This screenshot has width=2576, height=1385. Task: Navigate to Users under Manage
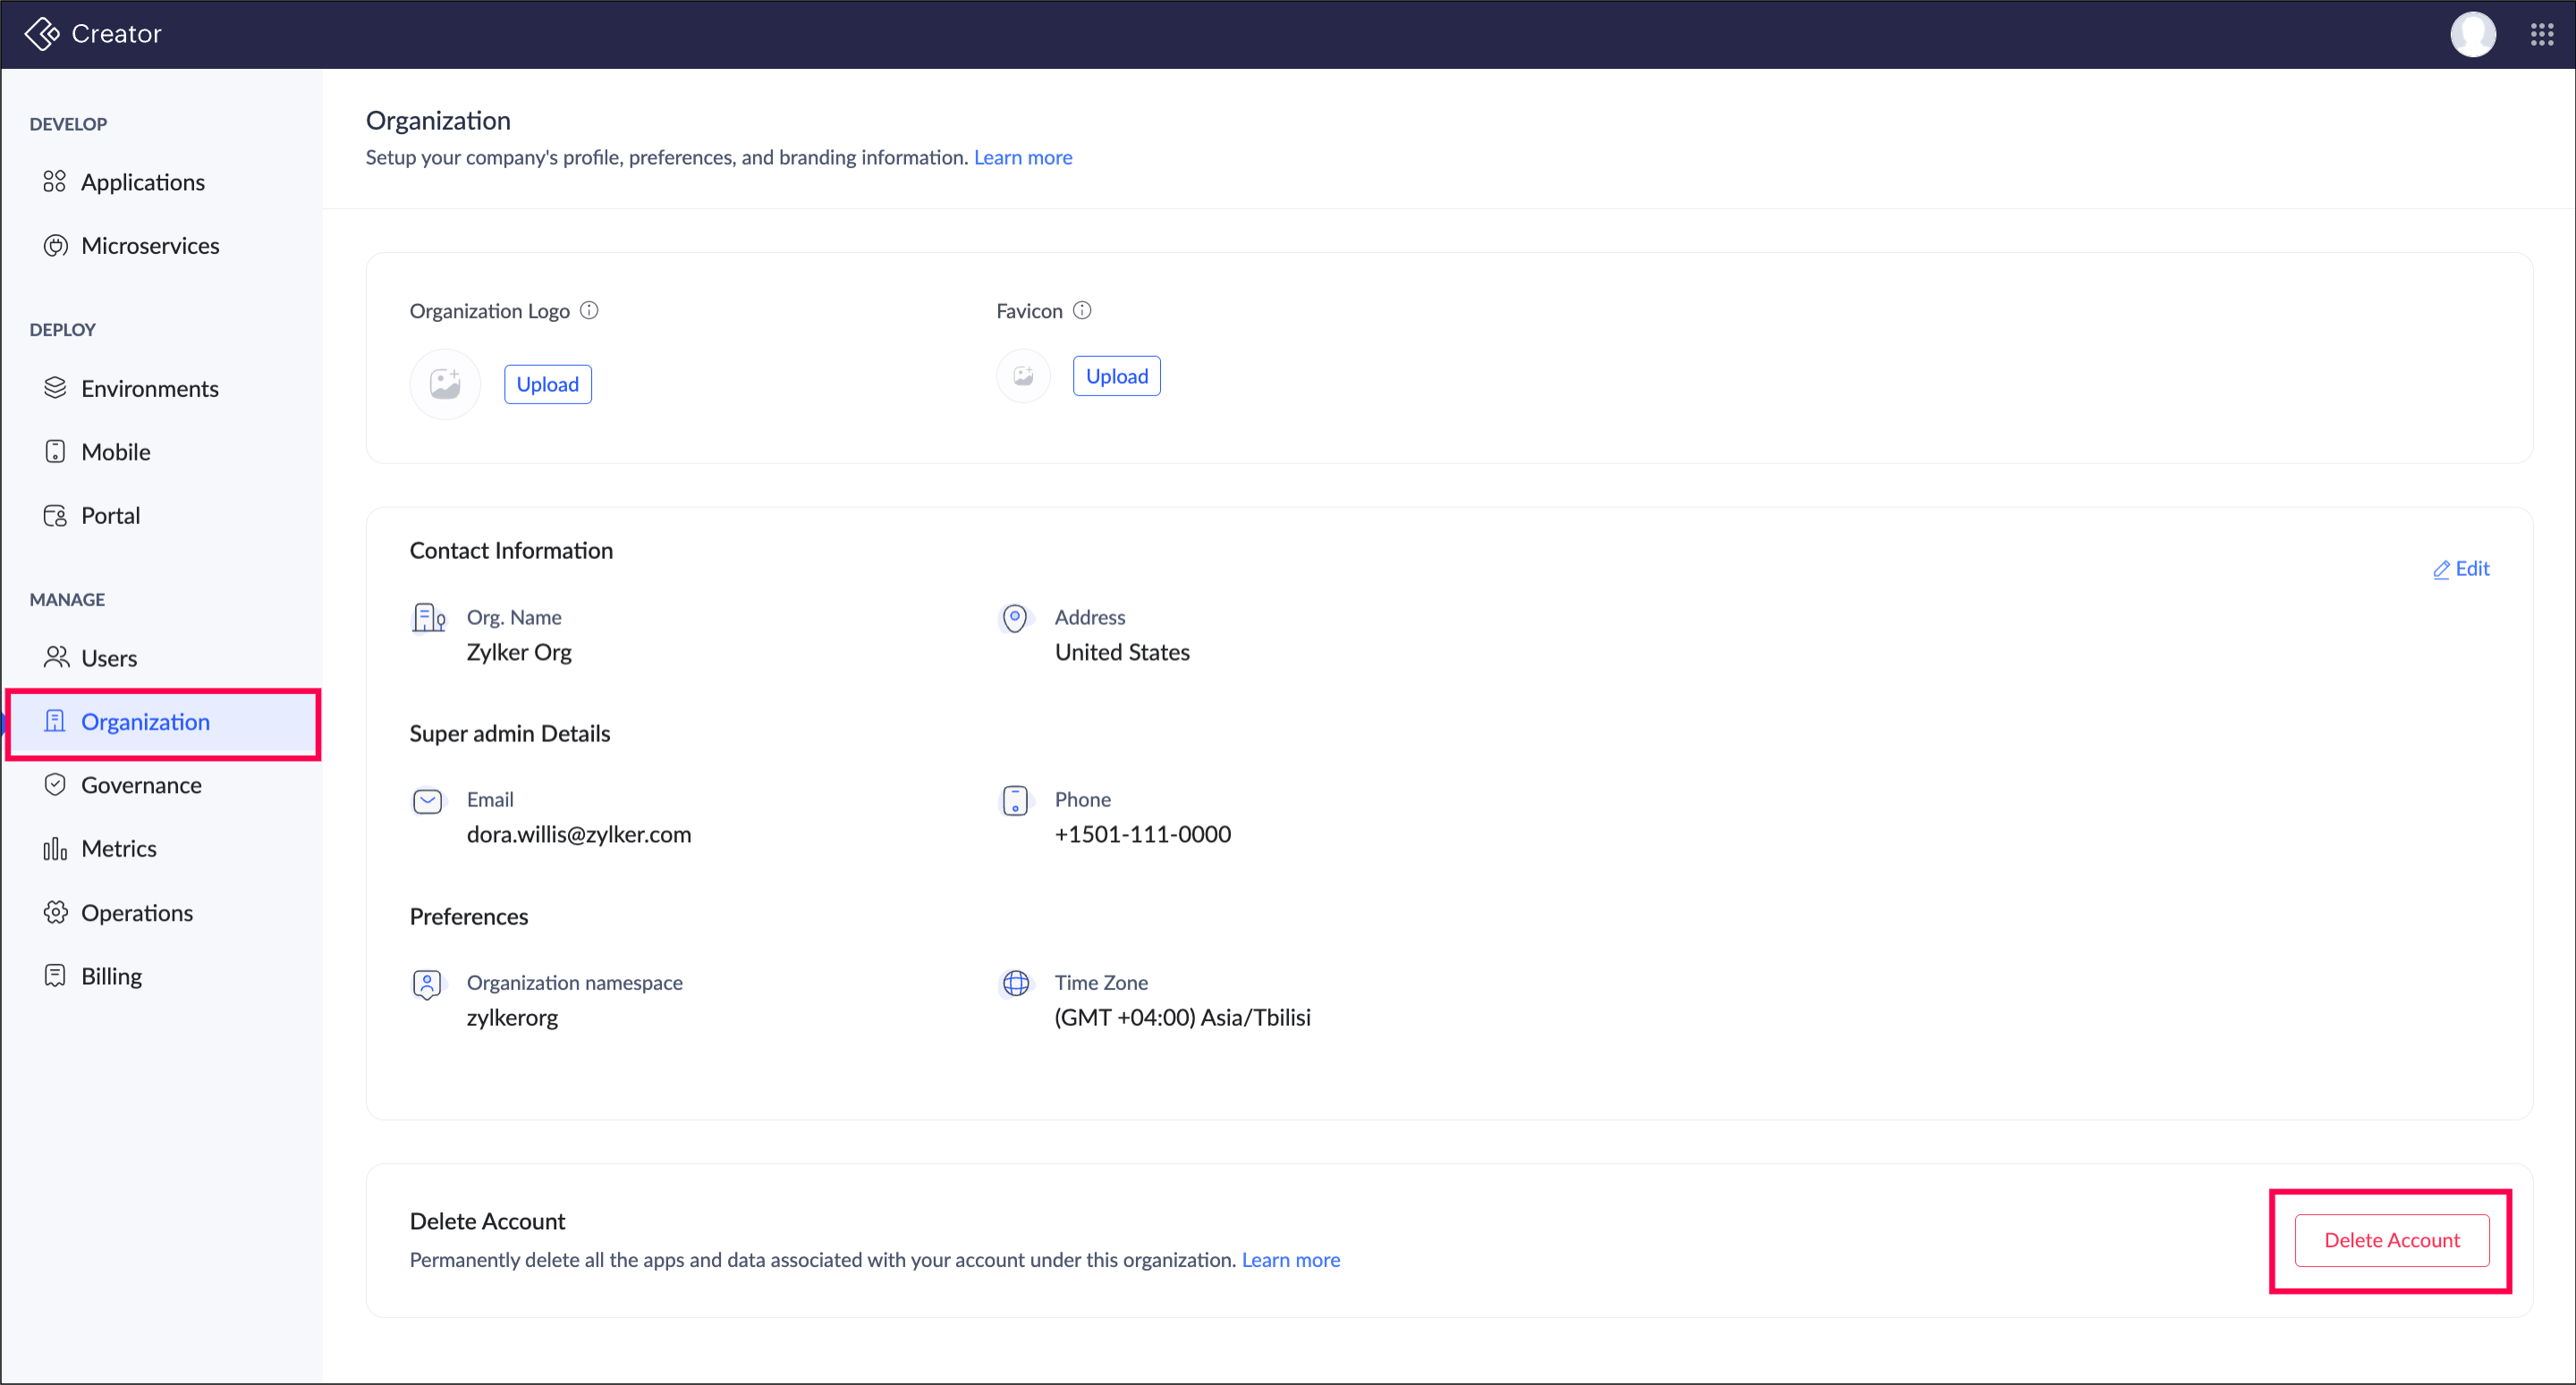(x=109, y=658)
